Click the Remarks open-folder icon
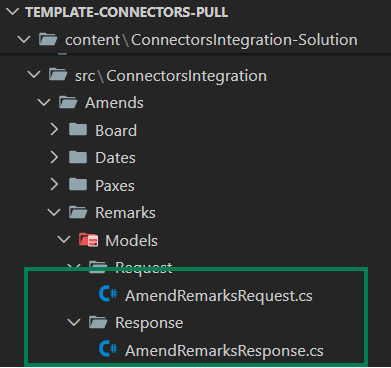Screen dimensions: 391x368 tap(78, 212)
